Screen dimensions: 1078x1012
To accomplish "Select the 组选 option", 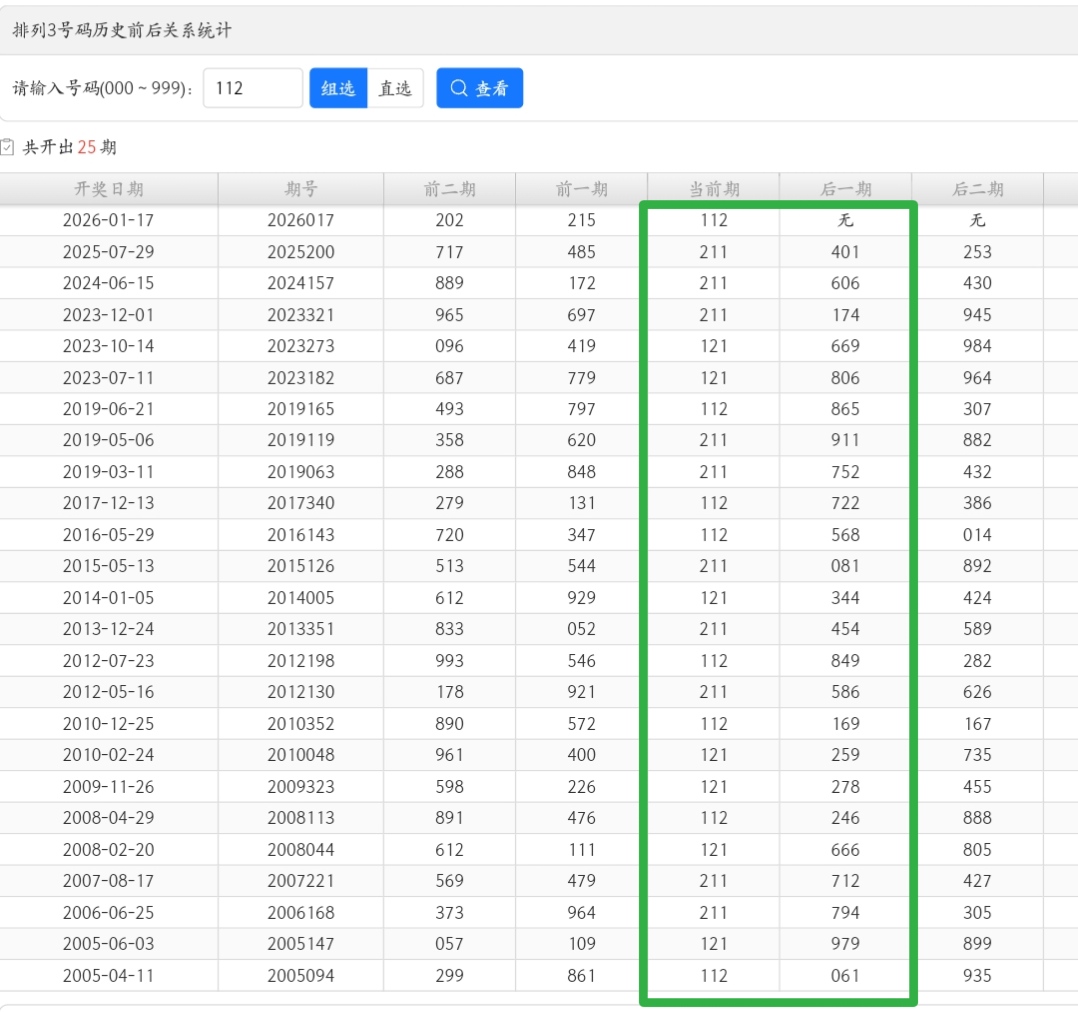I will [x=338, y=88].
